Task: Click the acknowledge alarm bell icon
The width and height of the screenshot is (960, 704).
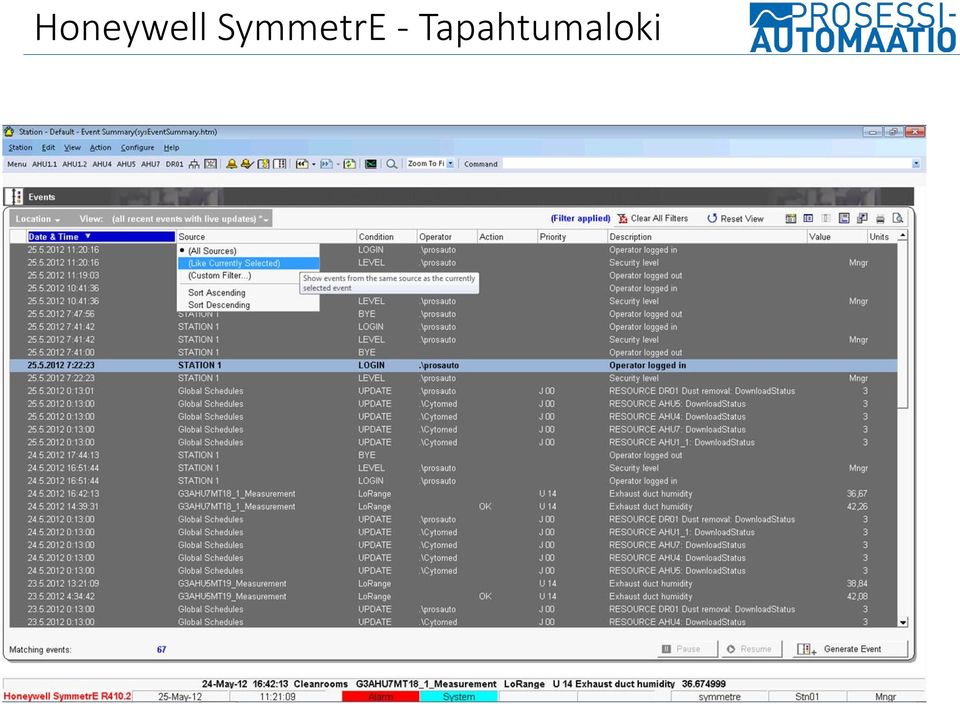Action: pyautogui.click(x=247, y=164)
